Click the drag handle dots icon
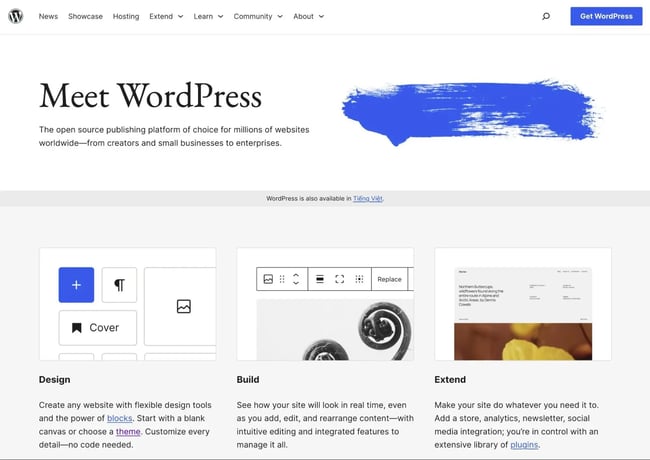 click(x=282, y=279)
